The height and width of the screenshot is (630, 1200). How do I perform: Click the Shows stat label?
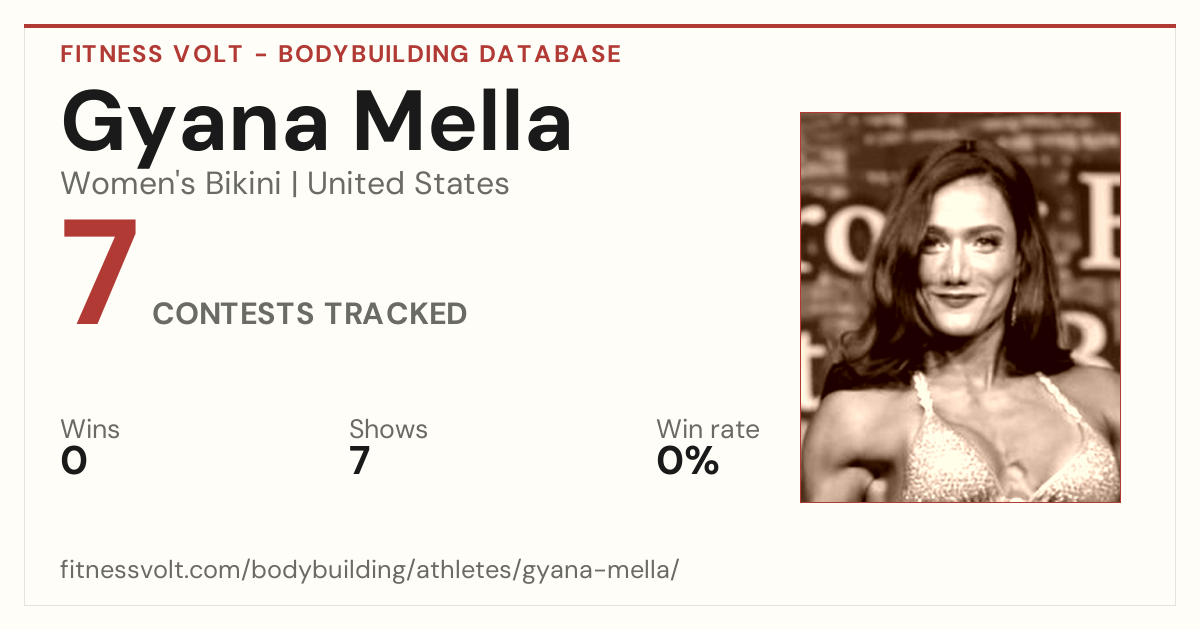pyautogui.click(x=388, y=430)
